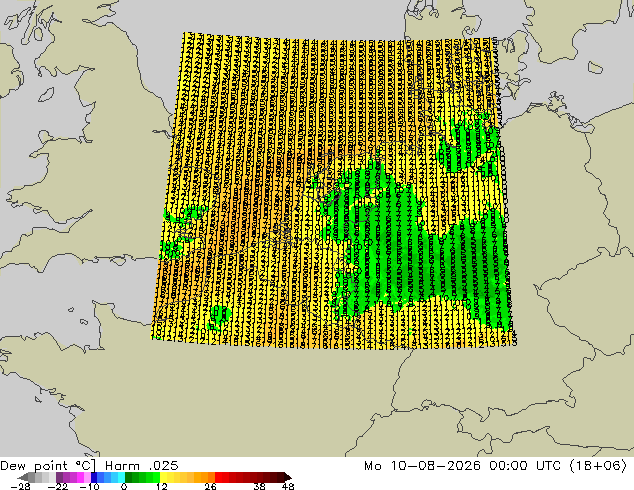This screenshot has width=634, height=490.
Task: Click the "-28" legend scale value
Action: pyautogui.click(x=21, y=486)
